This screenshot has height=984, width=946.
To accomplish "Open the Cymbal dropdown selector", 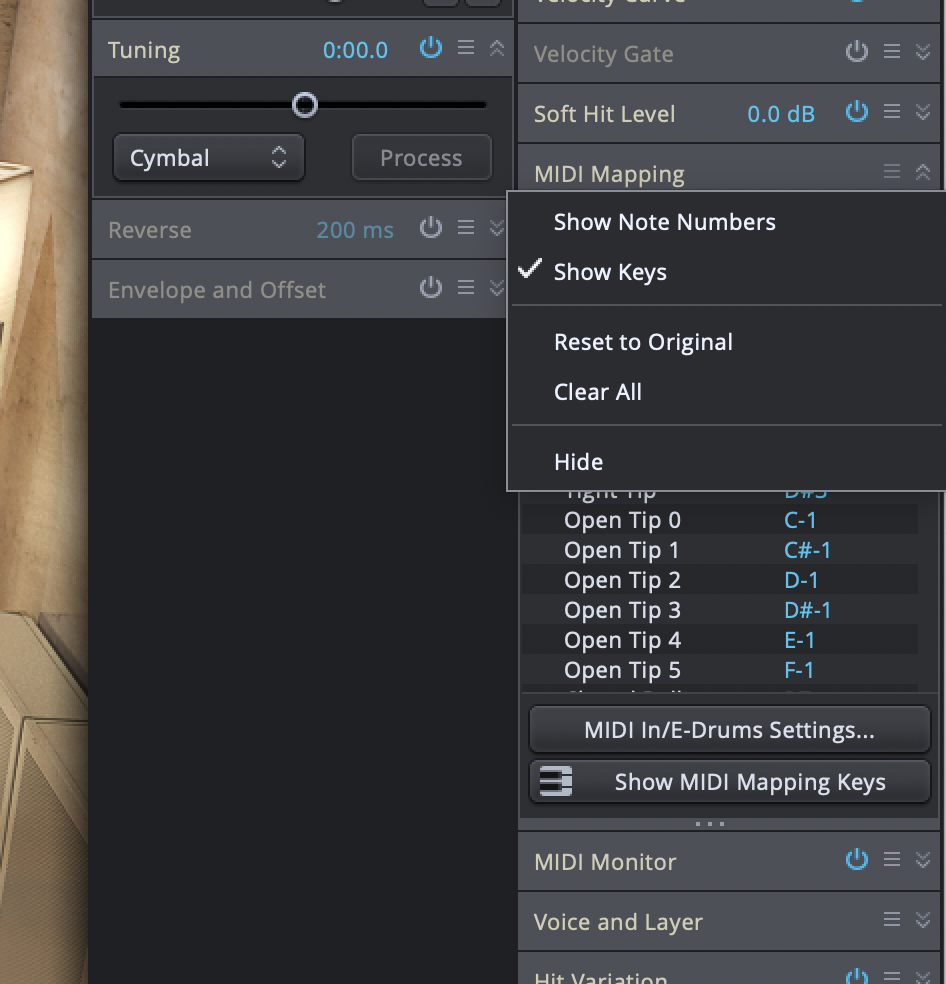I will tap(208, 158).
